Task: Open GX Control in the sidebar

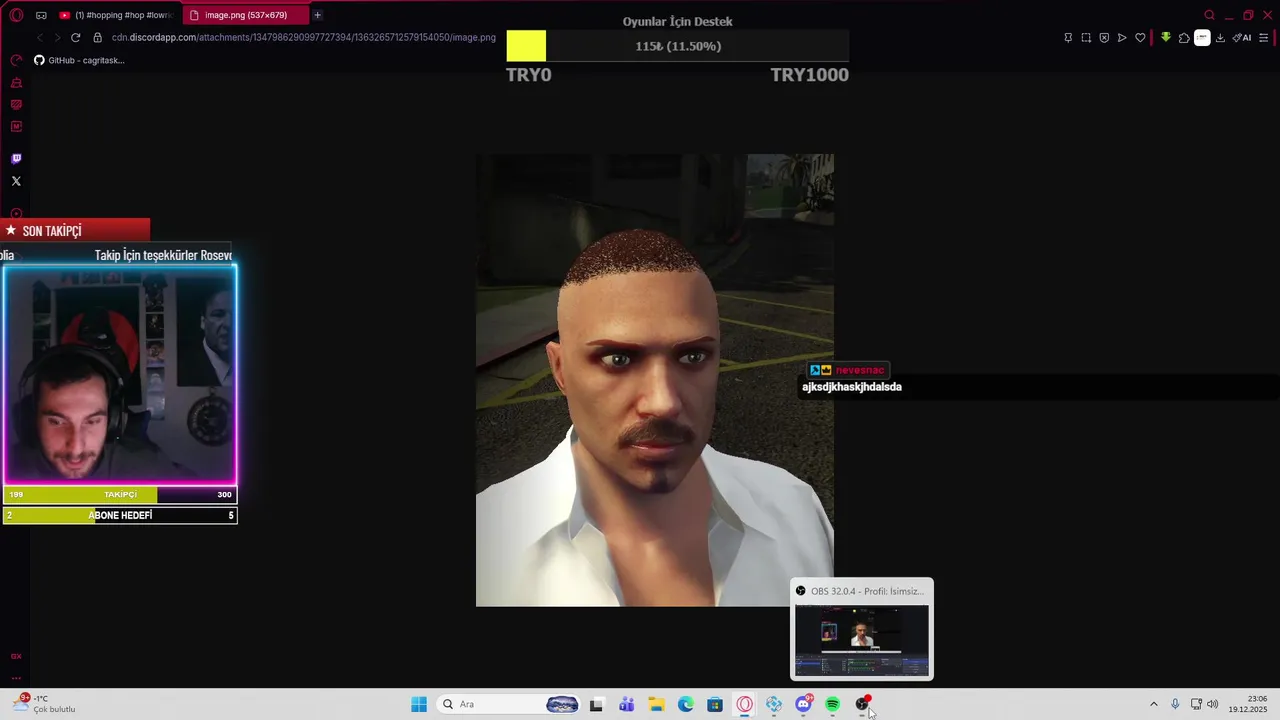Action: tap(16, 61)
